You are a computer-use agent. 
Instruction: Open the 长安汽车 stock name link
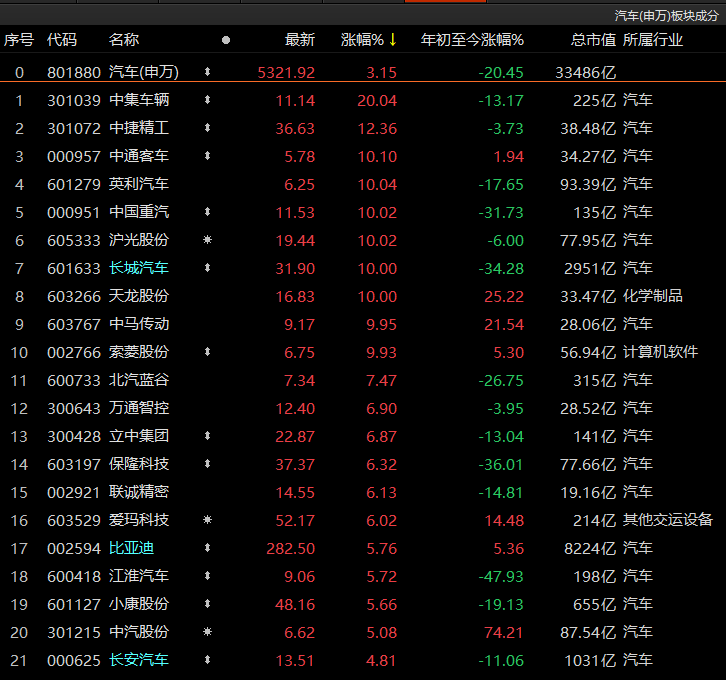(139, 660)
